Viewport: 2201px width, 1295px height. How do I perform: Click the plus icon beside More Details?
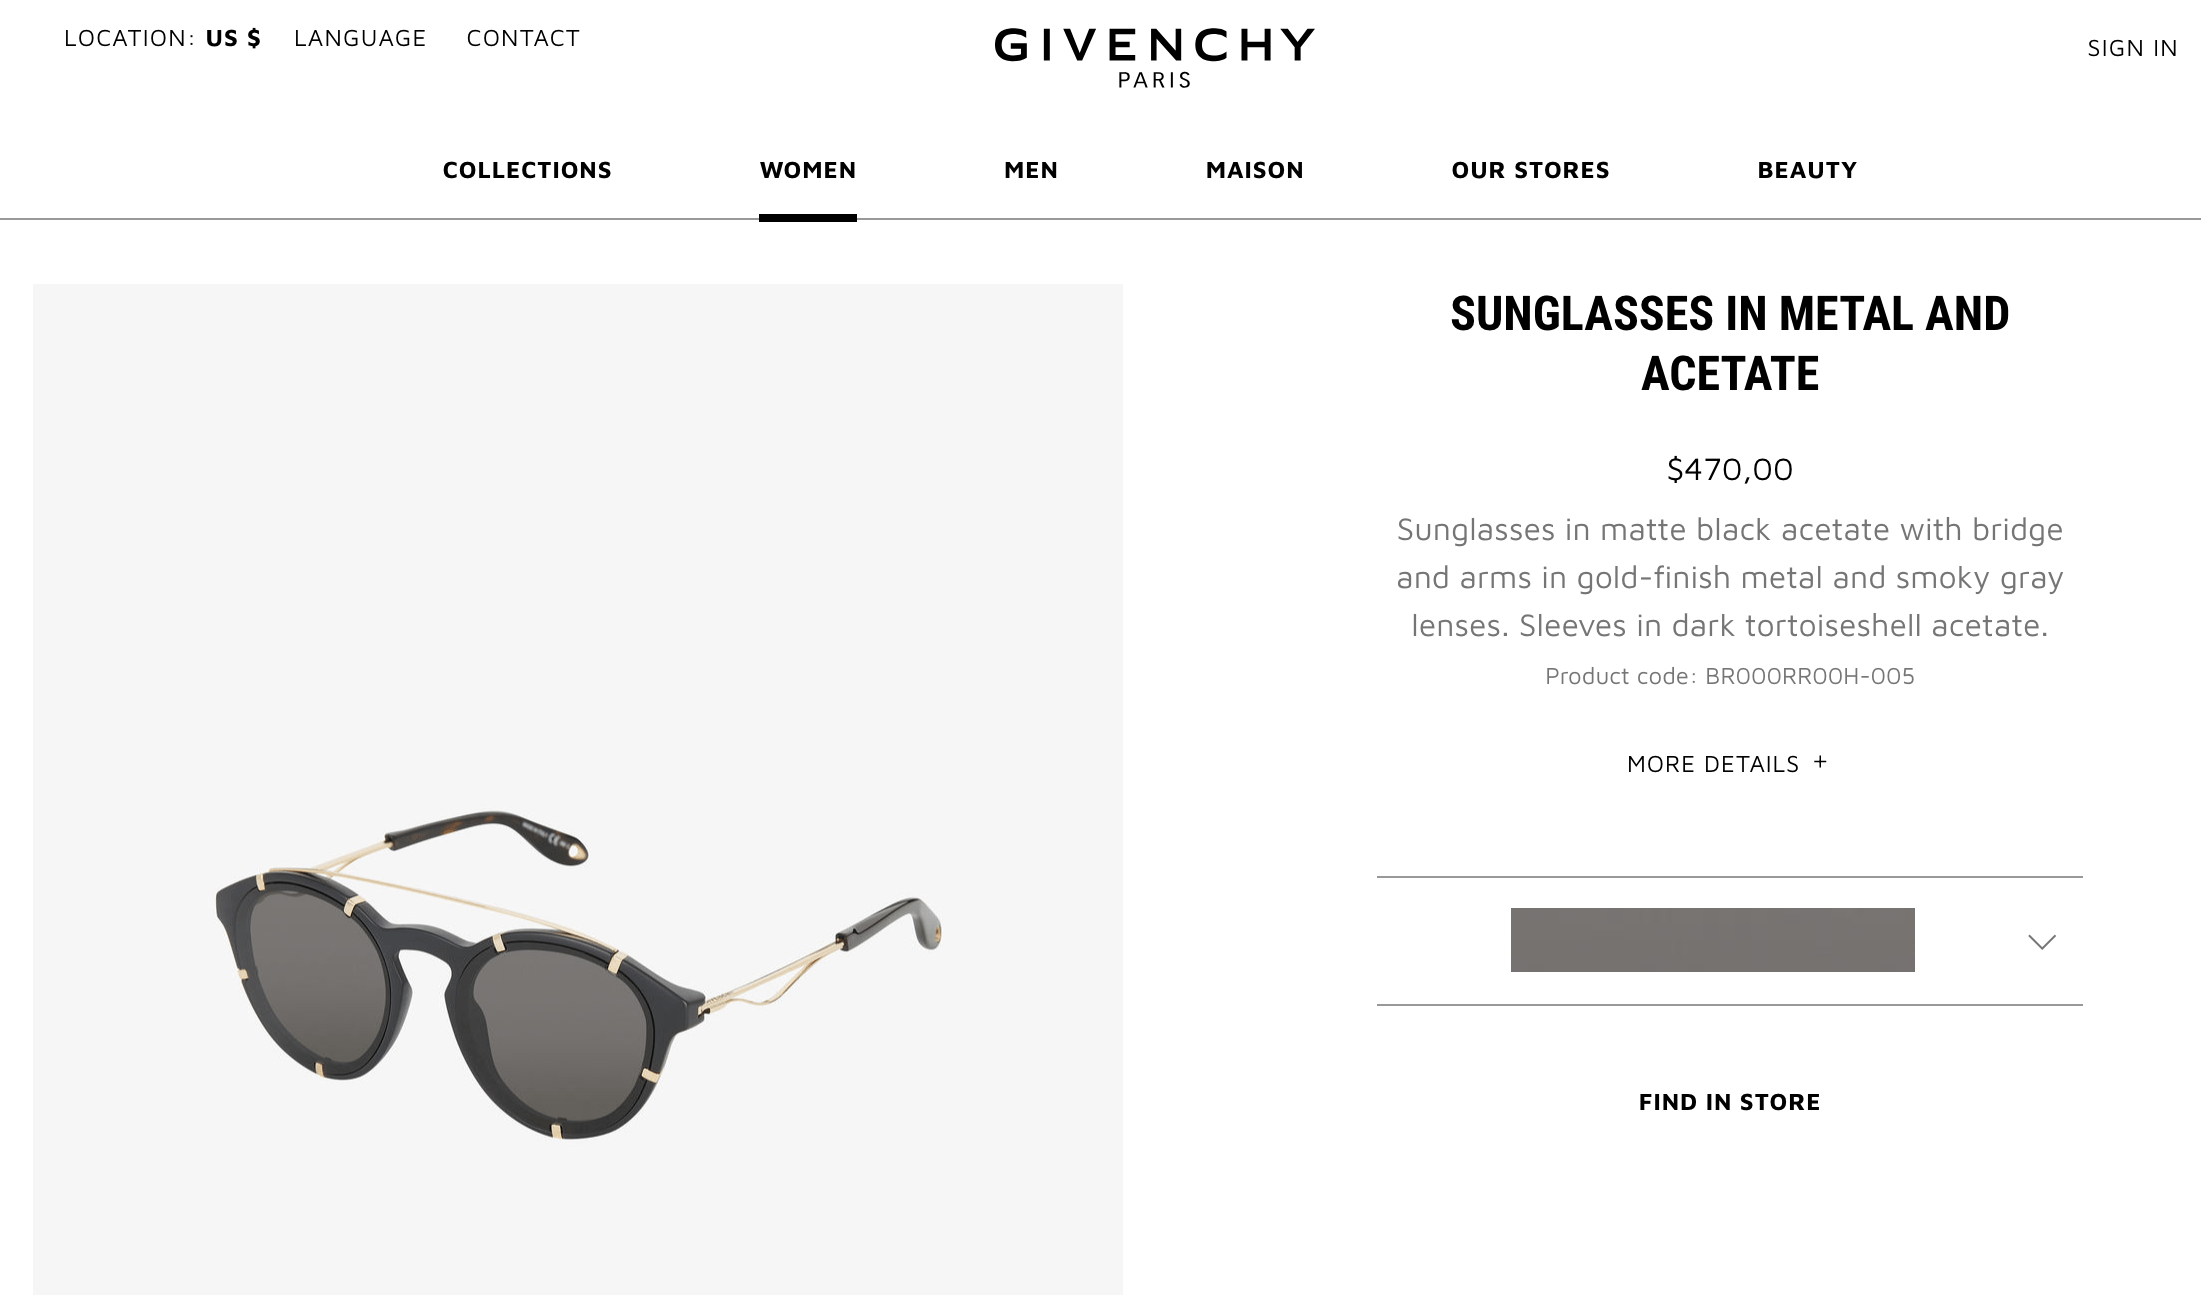pyautogui.click(x=1820, y=762)
